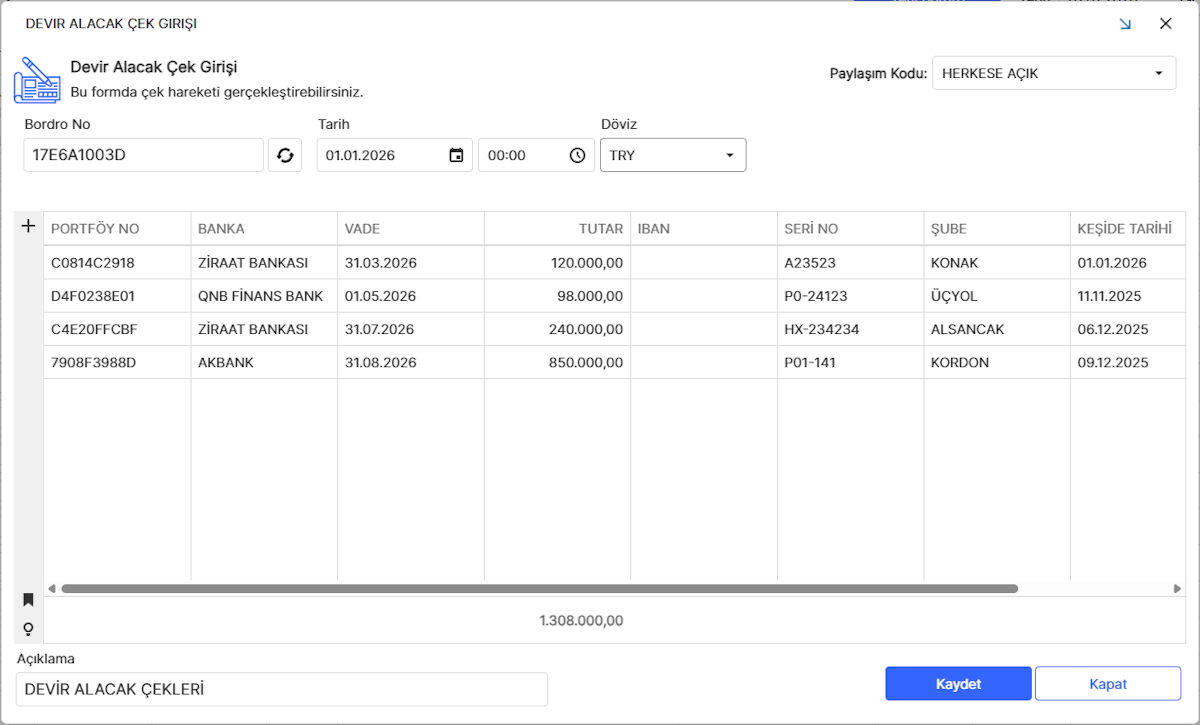The width and height of the screenshot is (1200, 725).
Task: Click the Açıklama text field
Action: [x=282, y=689]
